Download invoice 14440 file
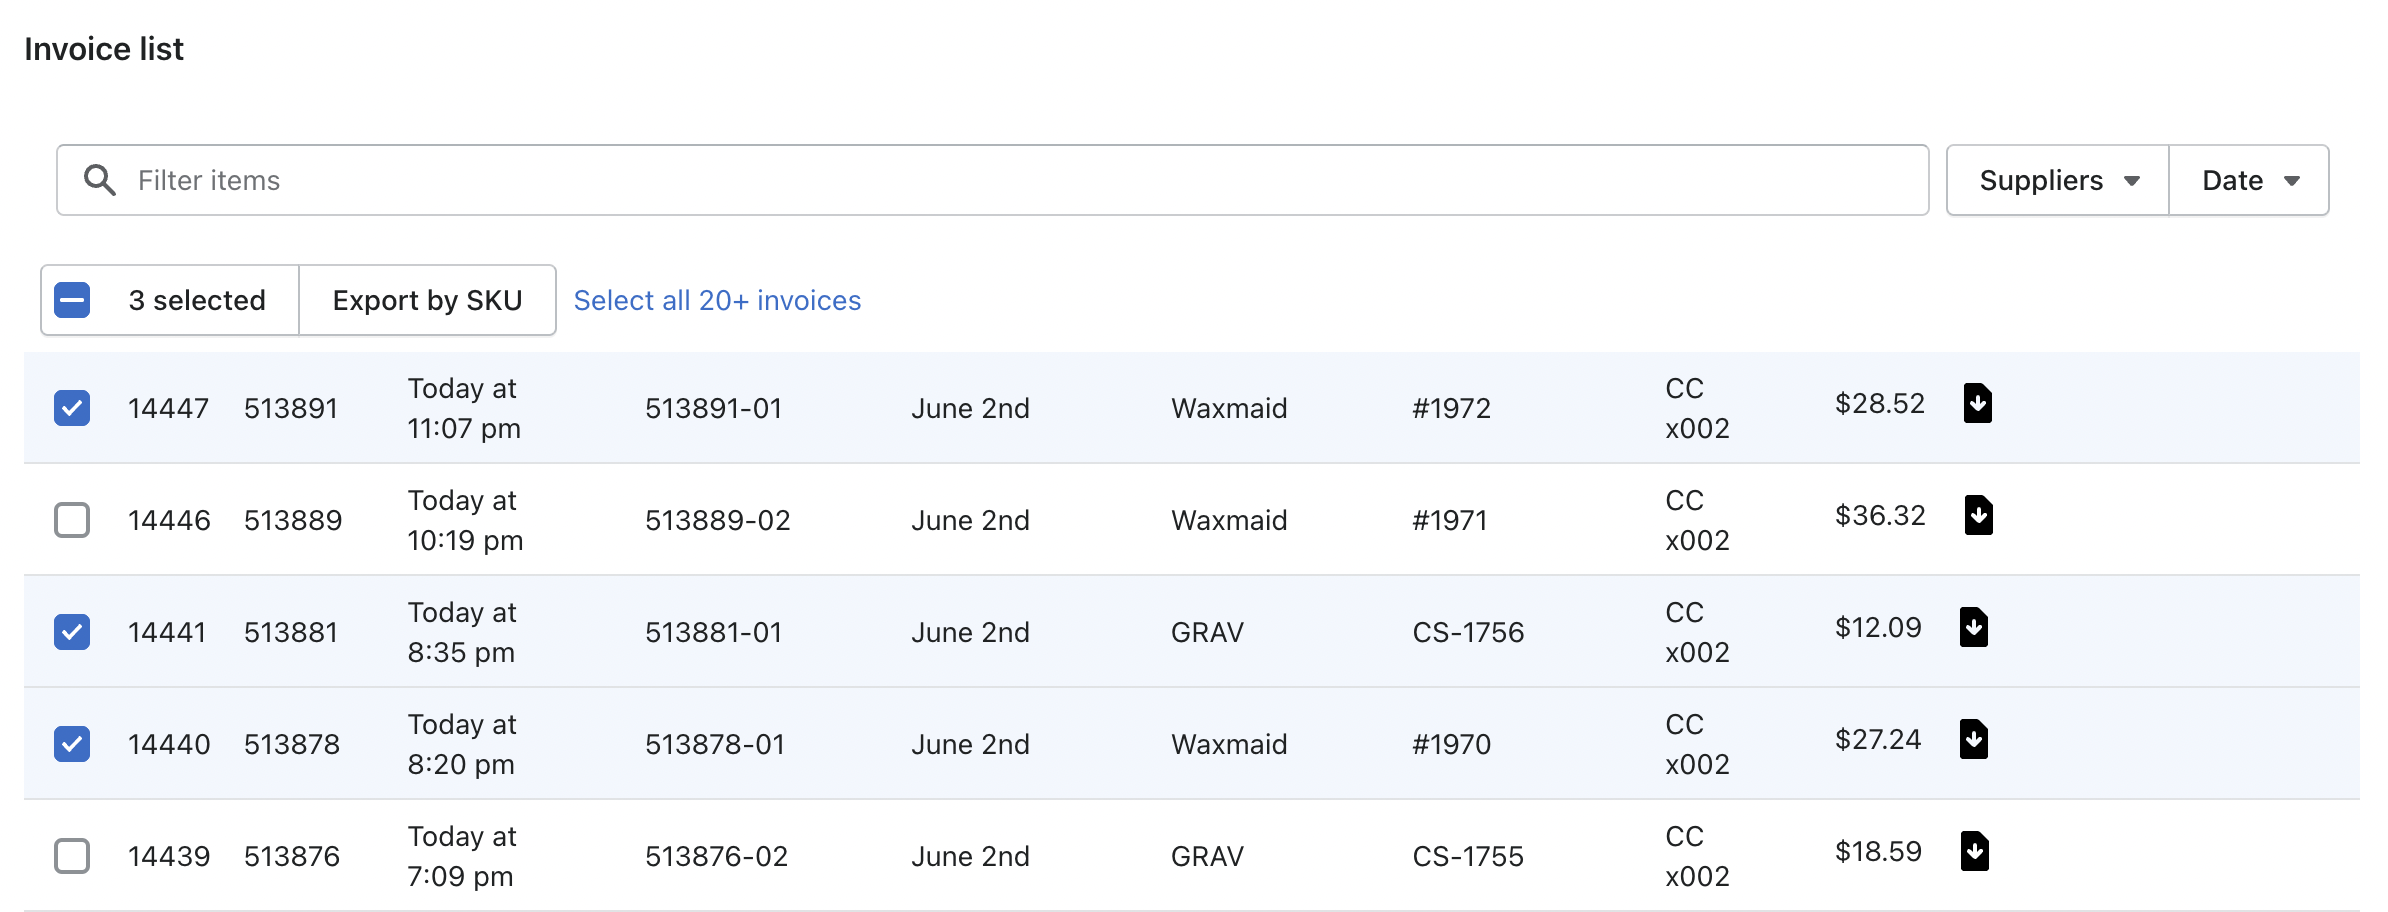Screen dimensions: 2388x912 (x=1973, y=740)
